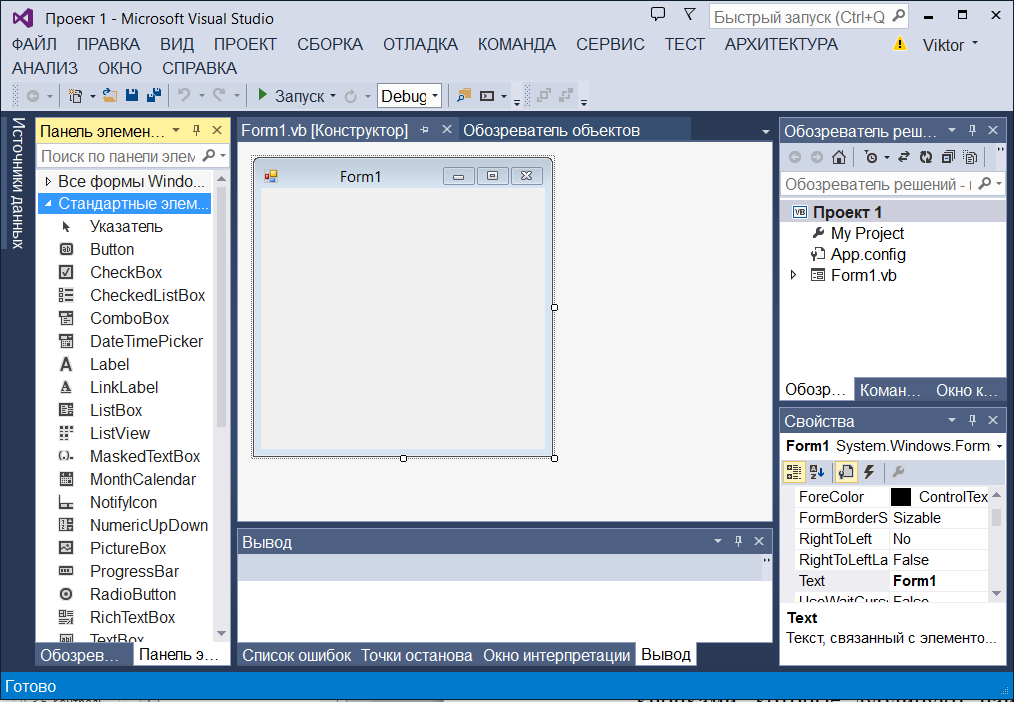
Task: Open the document tabs list dropdown arrow
Action: click(766, 132)
